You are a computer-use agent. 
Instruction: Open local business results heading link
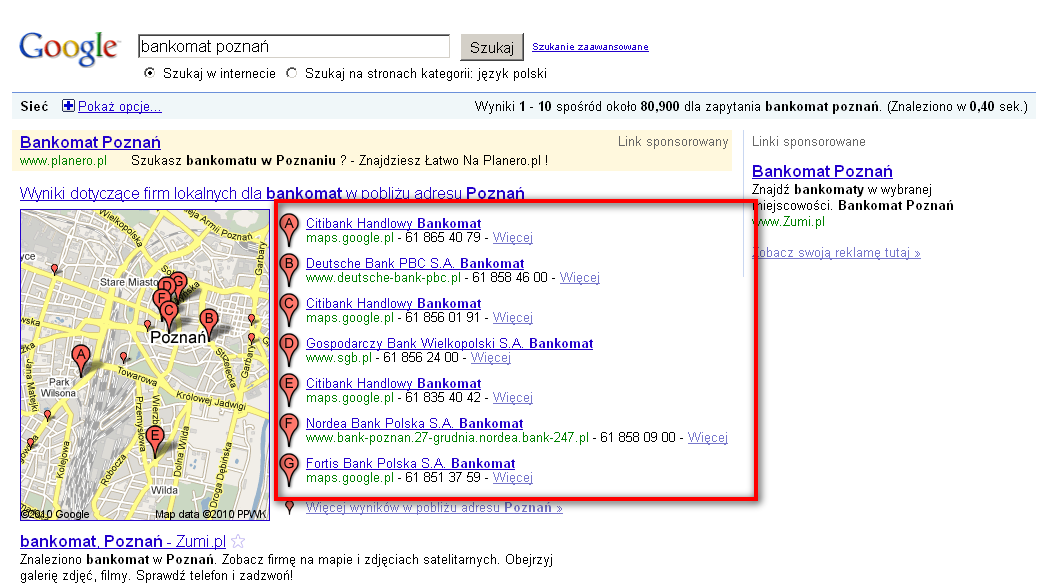click(x=272, y=193)
